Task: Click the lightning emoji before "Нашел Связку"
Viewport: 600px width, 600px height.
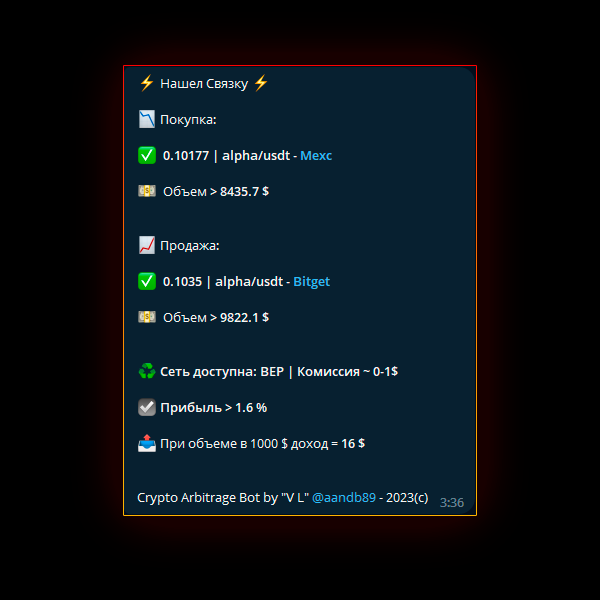Action: click(x=147, y=83)
